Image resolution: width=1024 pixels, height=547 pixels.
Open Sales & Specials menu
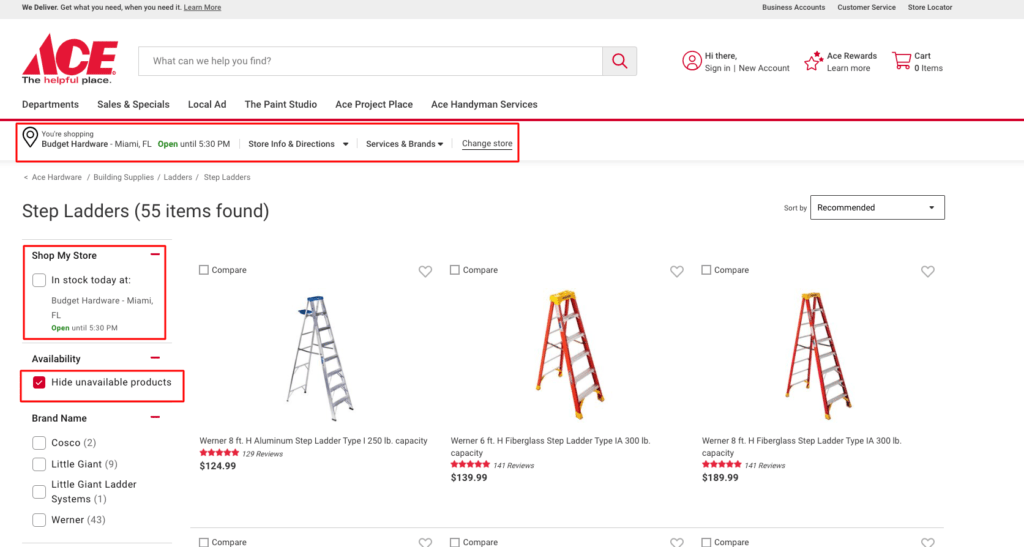[x=133, y=104]
